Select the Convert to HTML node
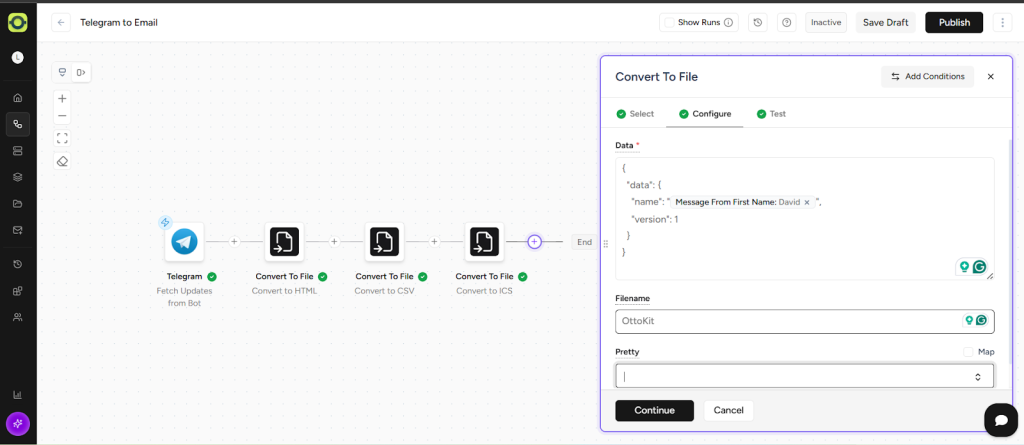This screenshot has height=445, width=1024. tap(284, 242)
